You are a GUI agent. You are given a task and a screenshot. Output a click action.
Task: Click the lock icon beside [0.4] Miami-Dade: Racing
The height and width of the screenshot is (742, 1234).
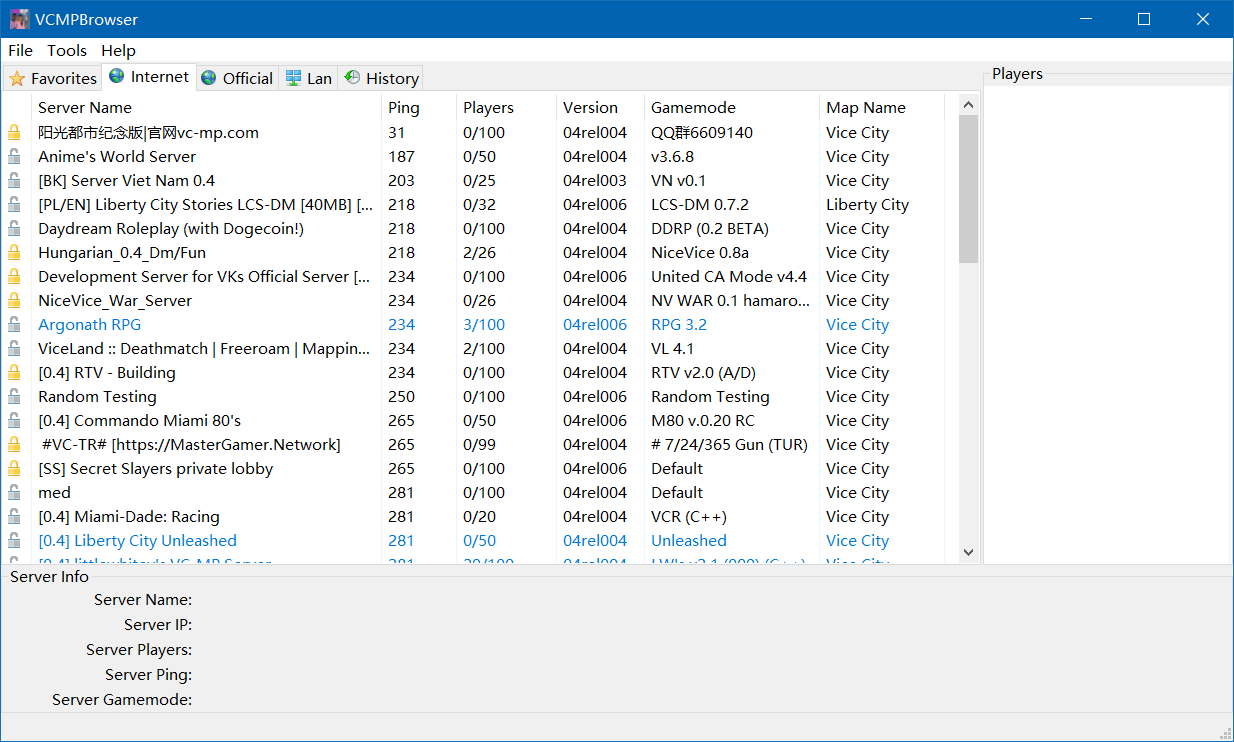click(x=14, y=516)
